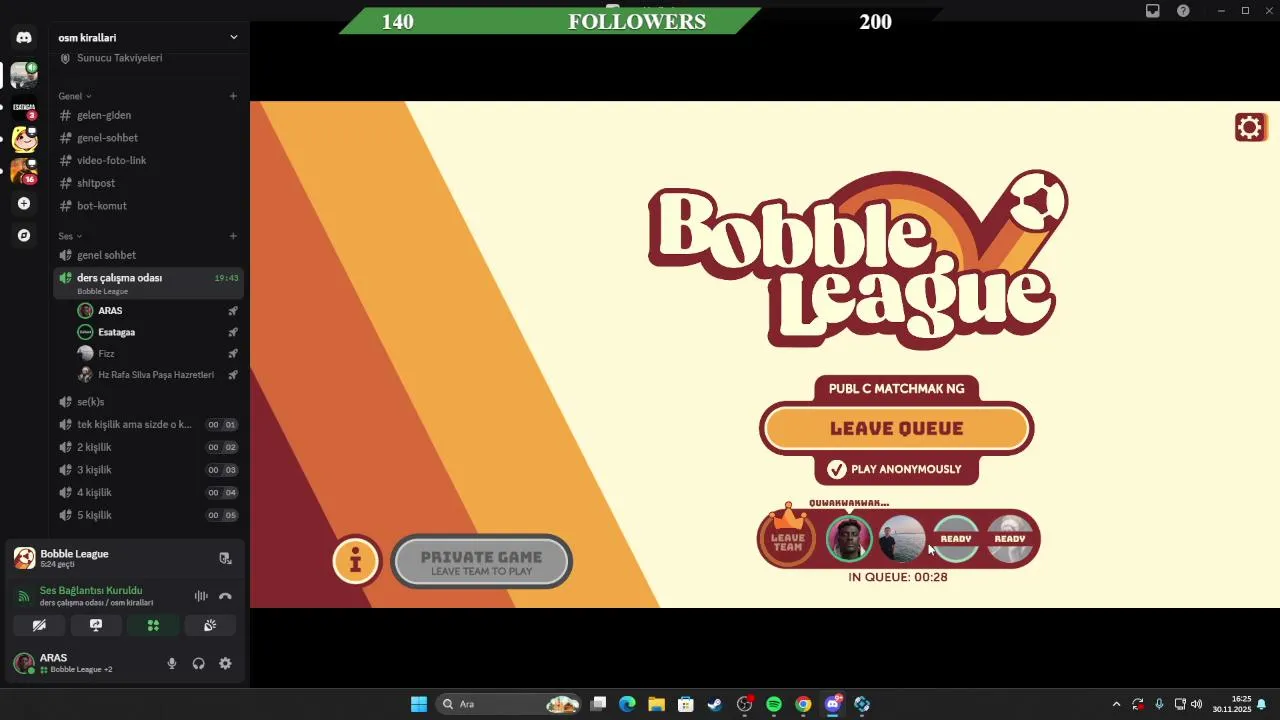Viewport: 1280px width, 720px height.
Task: Click user Fizz in voice channel
Action: 158,354
